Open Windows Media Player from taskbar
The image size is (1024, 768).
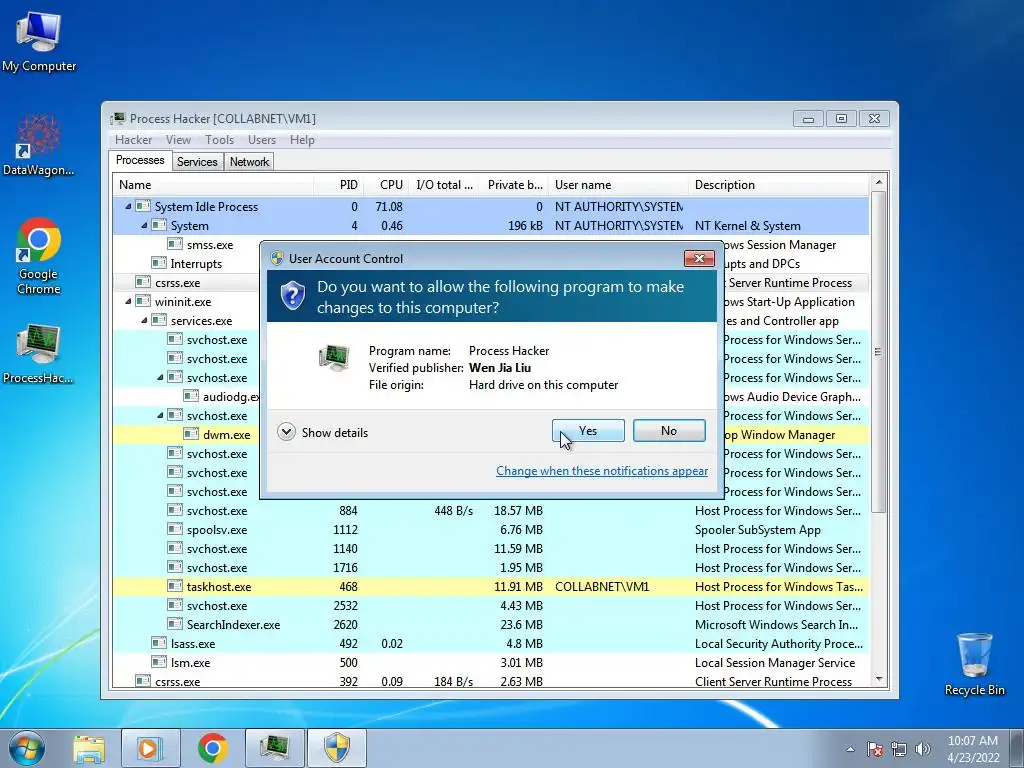[150, 748]
